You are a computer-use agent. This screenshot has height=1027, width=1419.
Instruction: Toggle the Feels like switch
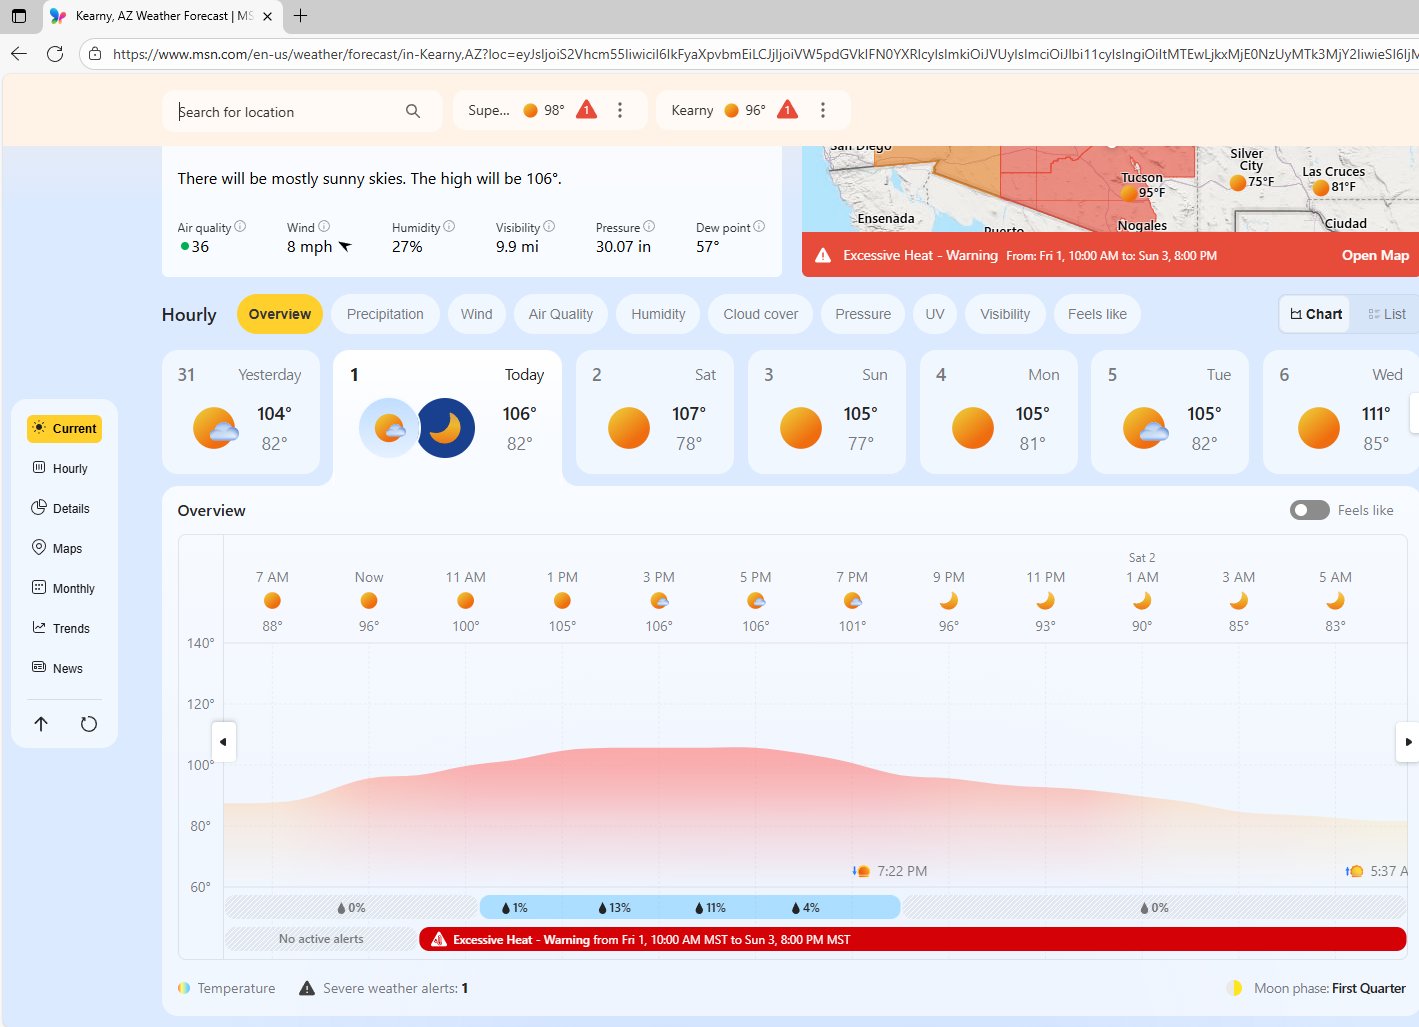[x=1309, y=510]
